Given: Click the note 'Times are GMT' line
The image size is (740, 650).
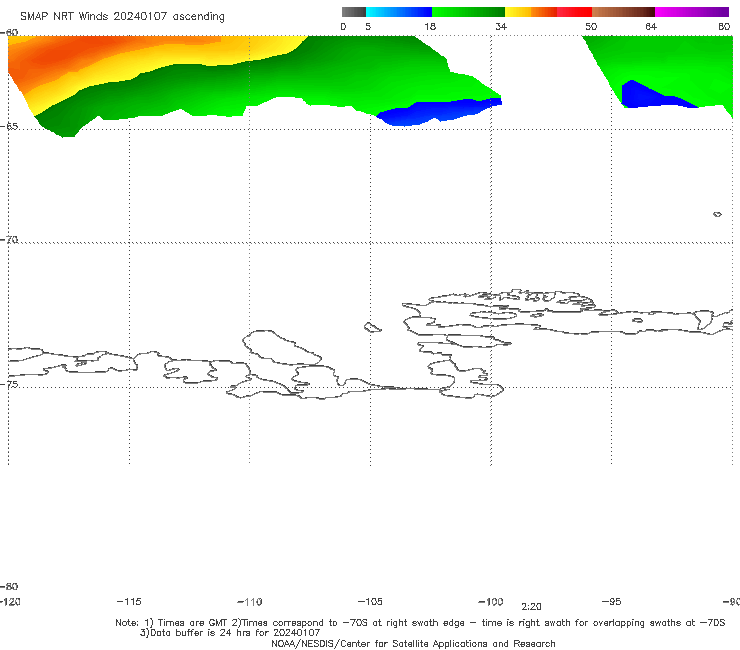Looking at the screenshot, I should [420, 623].
